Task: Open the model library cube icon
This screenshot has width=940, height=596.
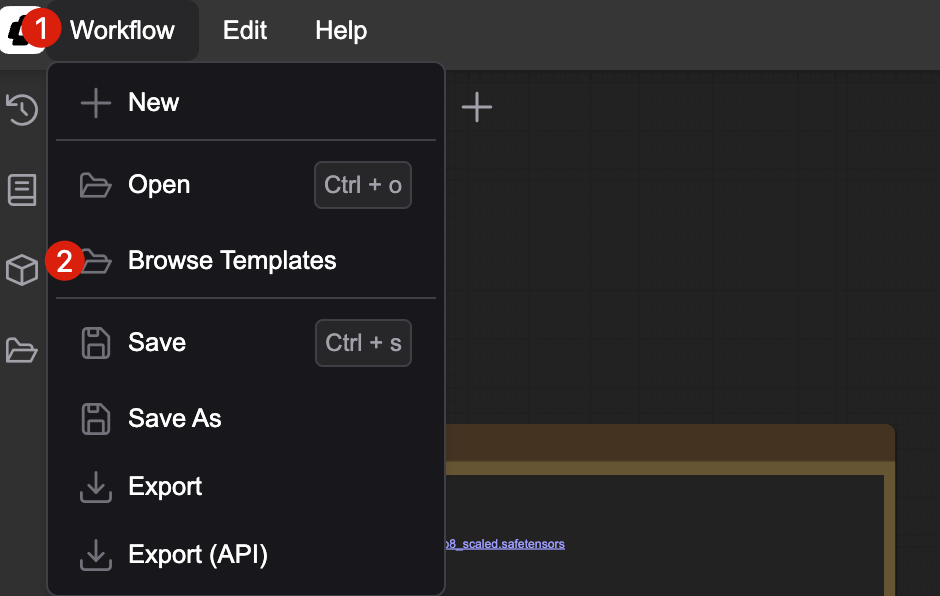Action: pyautogui.click(x=22, y=270)
